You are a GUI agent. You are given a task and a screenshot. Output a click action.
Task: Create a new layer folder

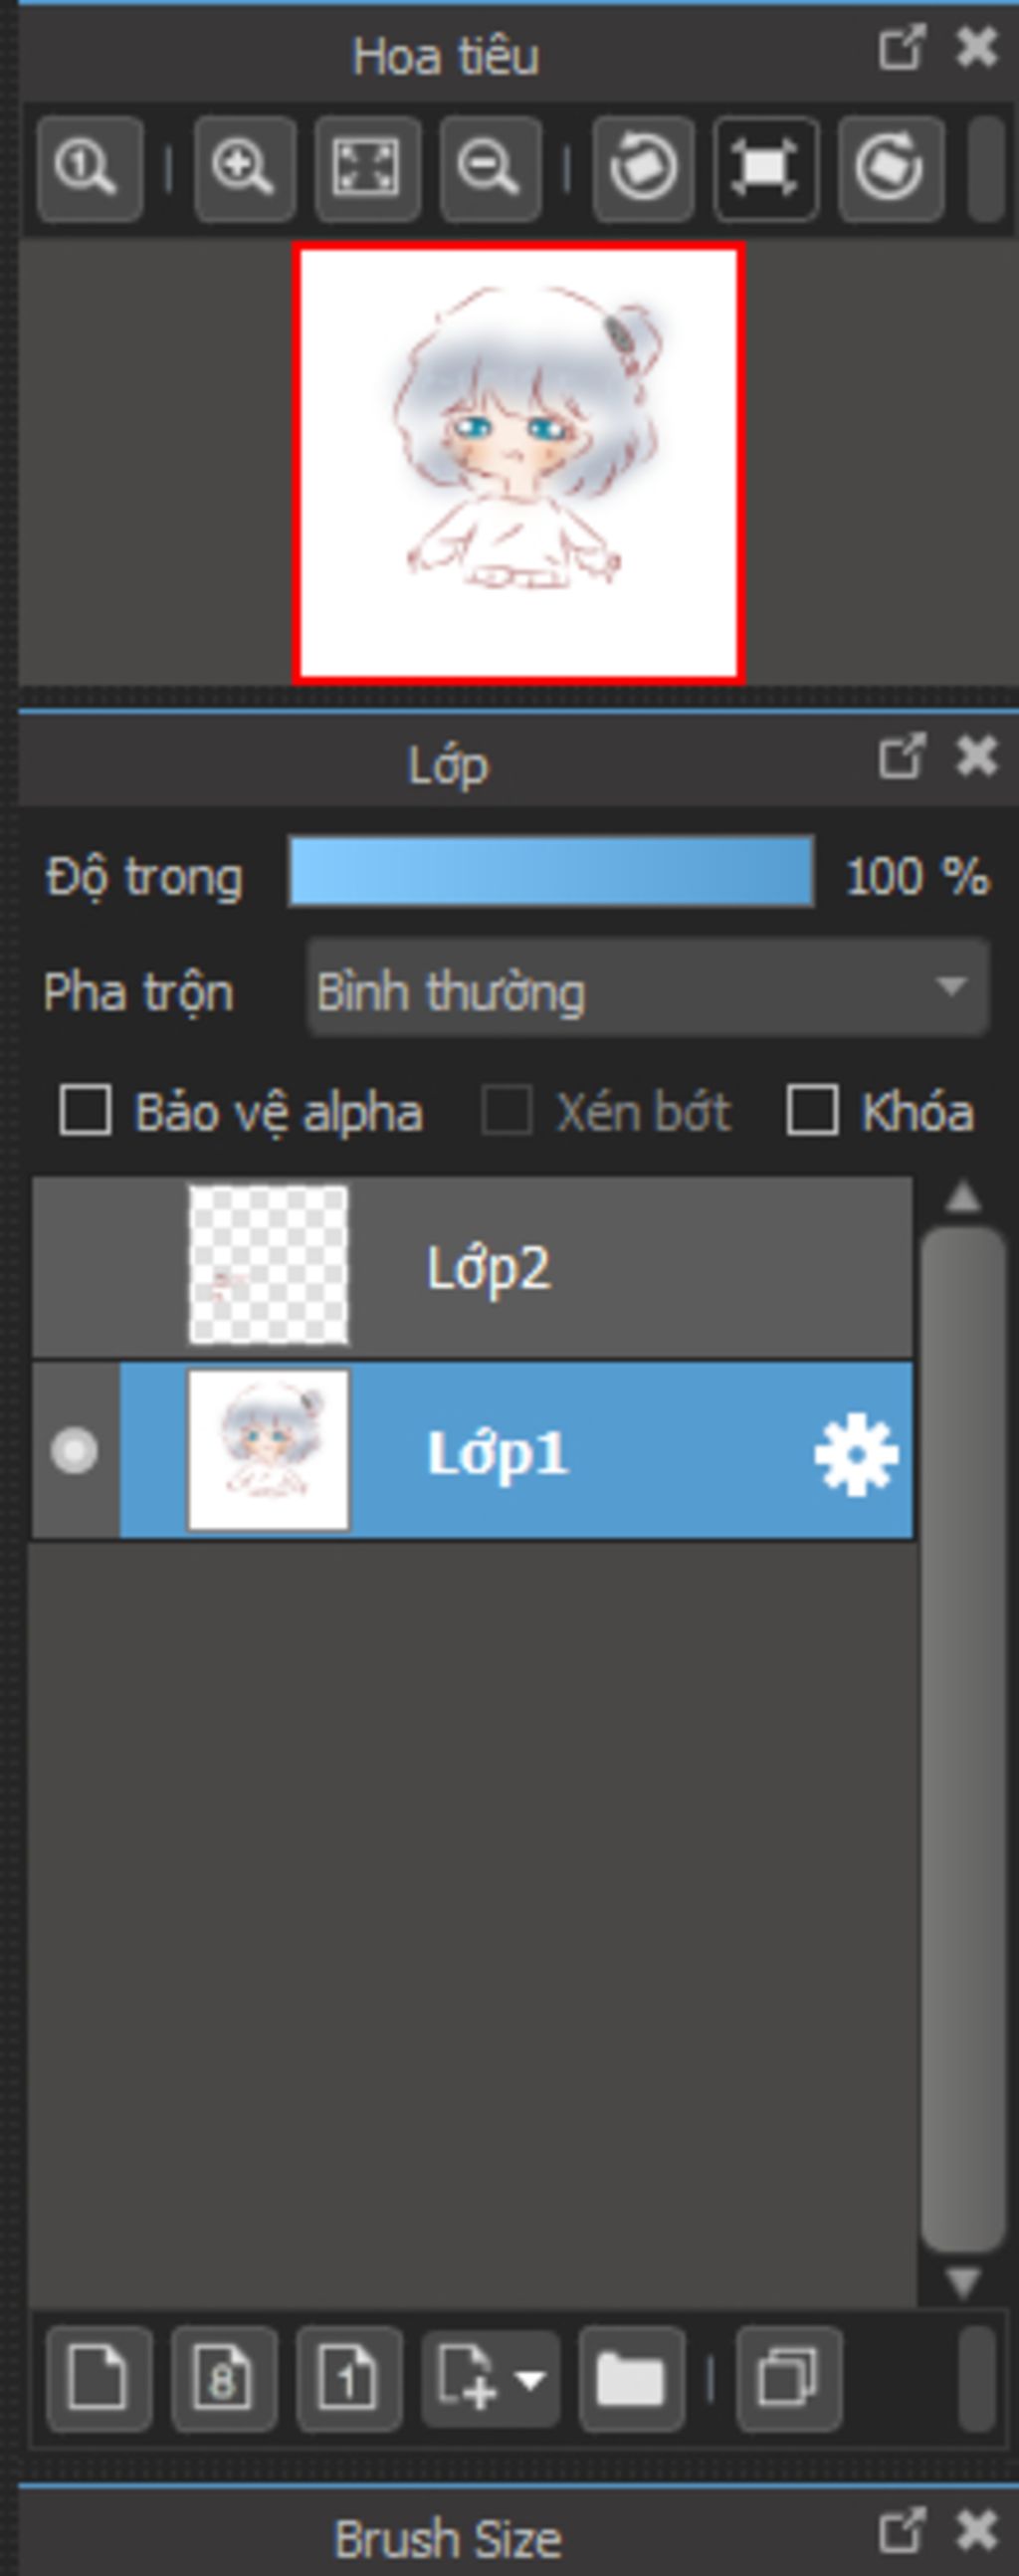point(631,2378)
